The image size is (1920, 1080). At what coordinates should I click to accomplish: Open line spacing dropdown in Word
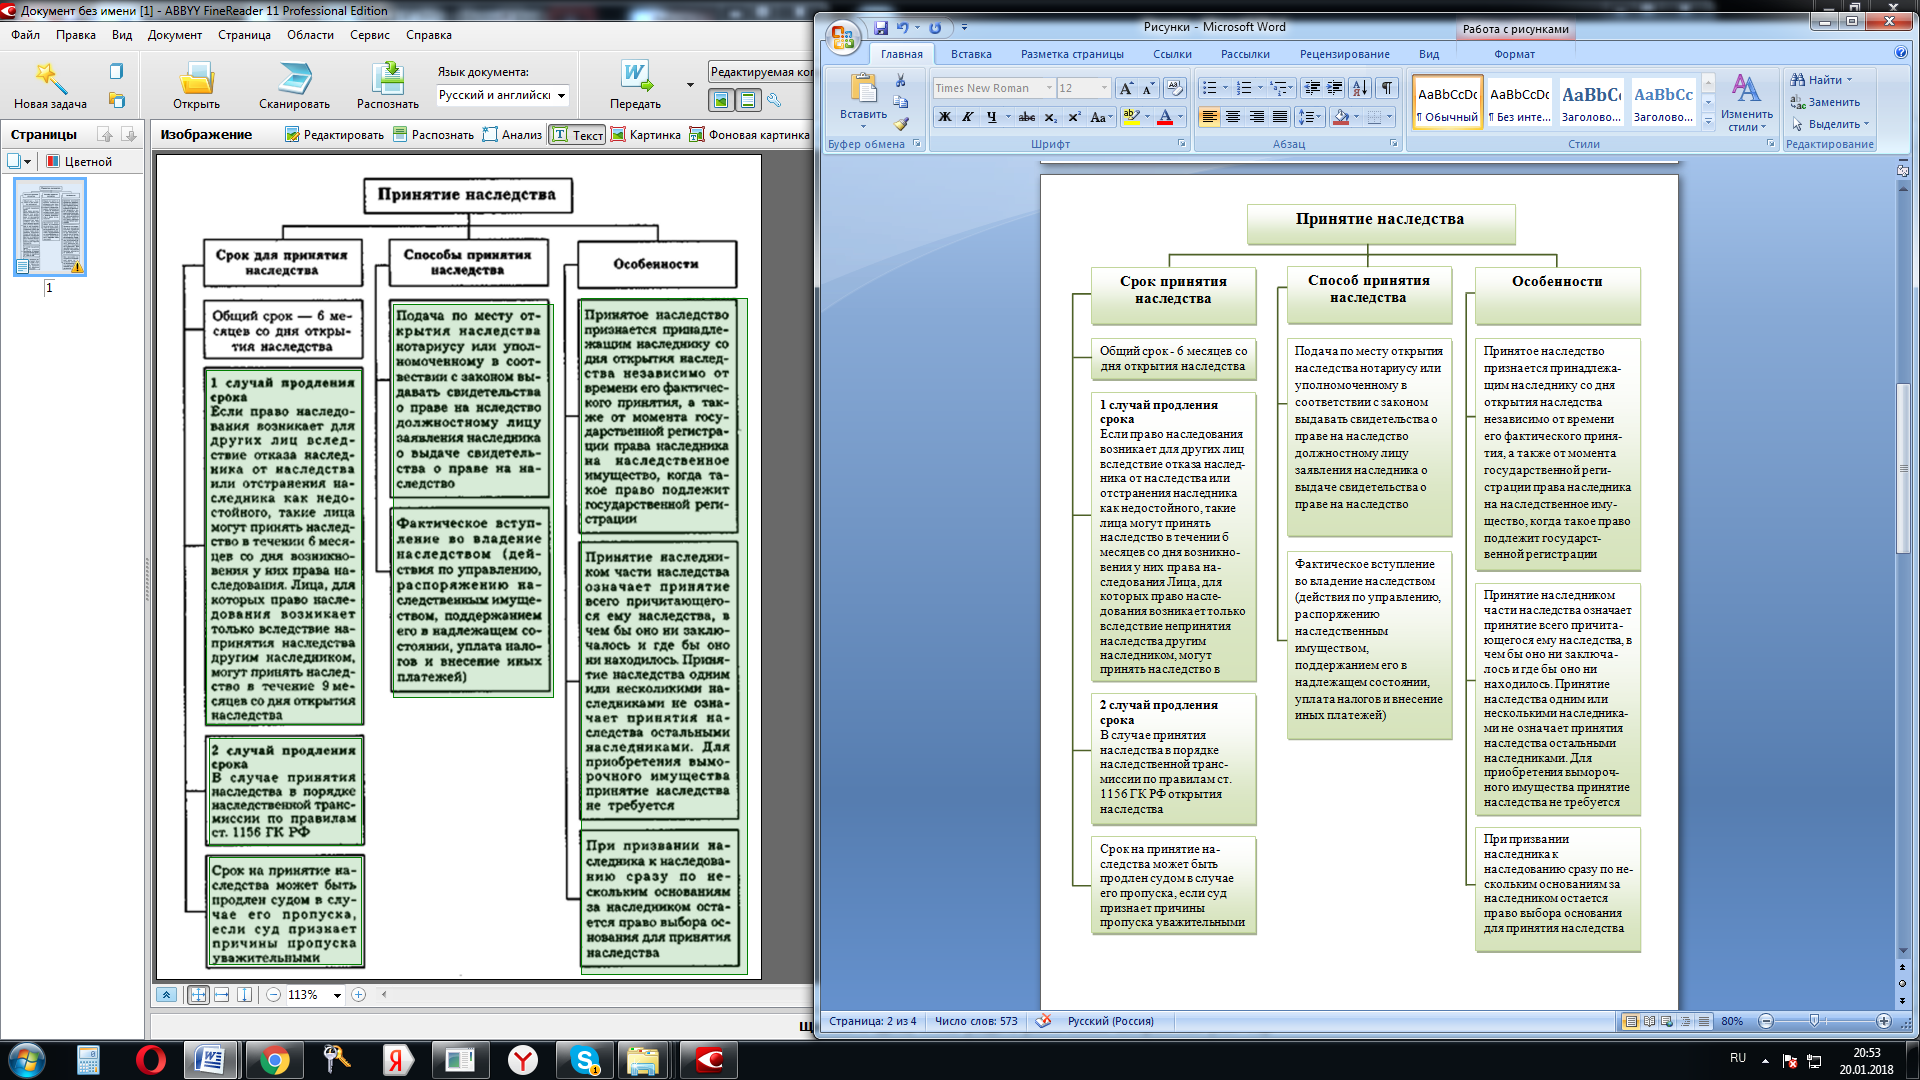coord(1310,117)
